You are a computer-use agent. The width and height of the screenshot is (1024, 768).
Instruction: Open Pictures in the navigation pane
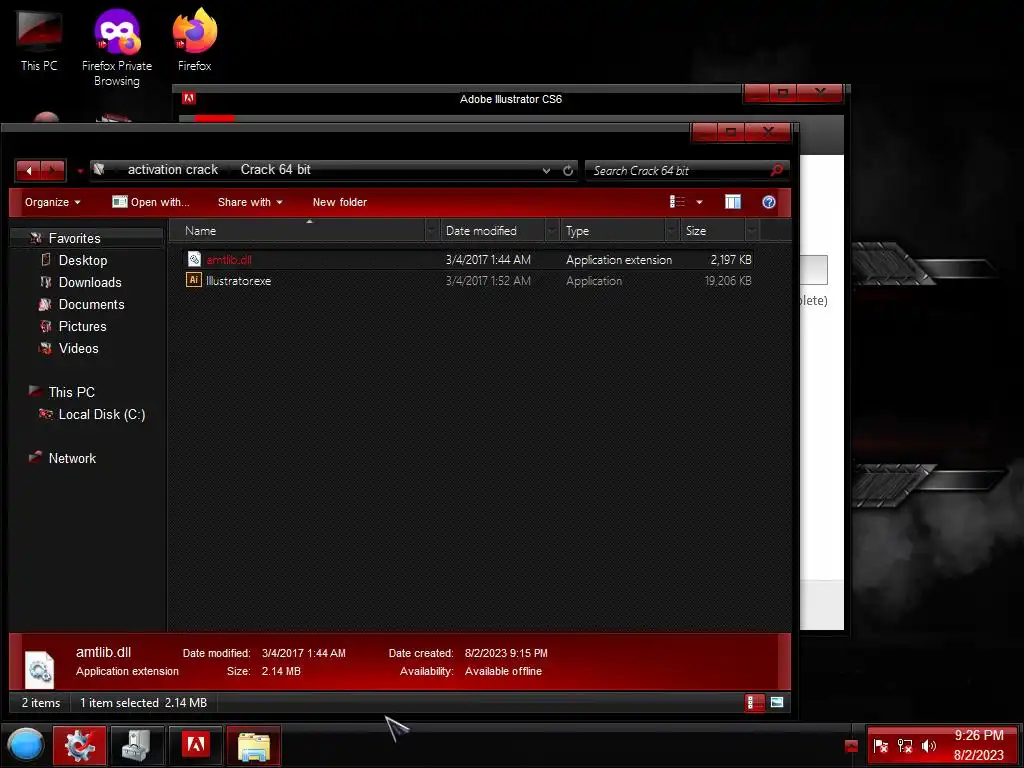coord(82,326)
